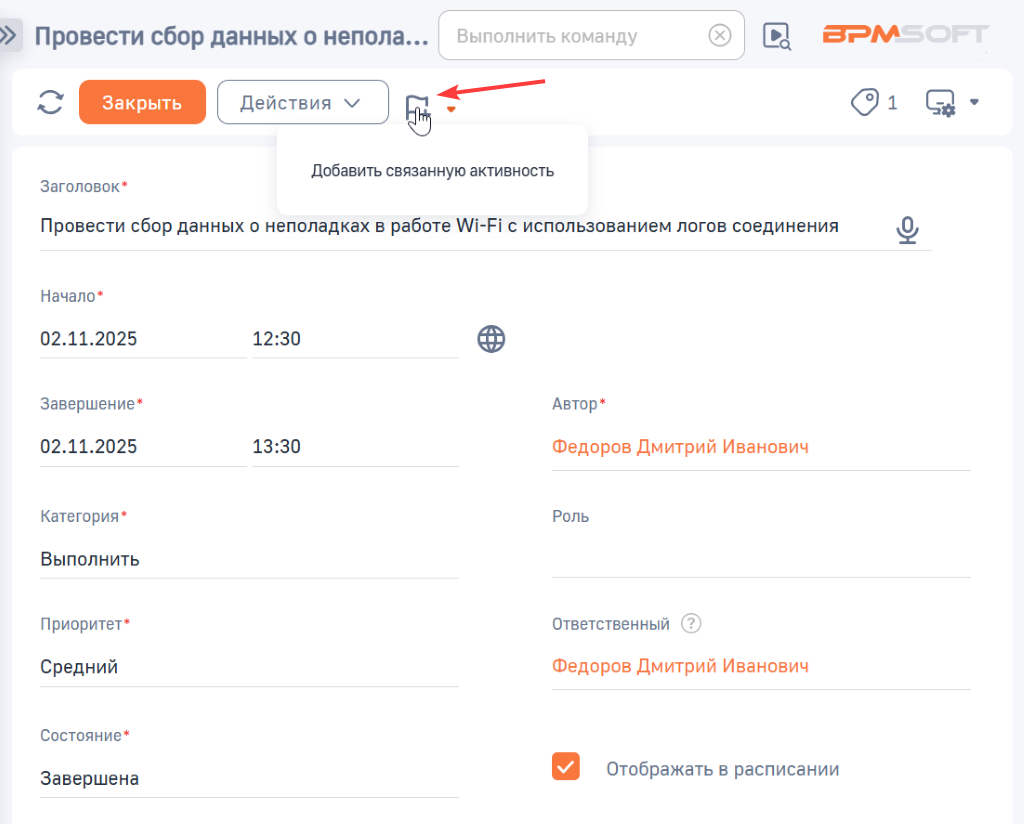1024x824 pixels.
Task: Open the Категория field Выполнить
Action: click(249, 559)
